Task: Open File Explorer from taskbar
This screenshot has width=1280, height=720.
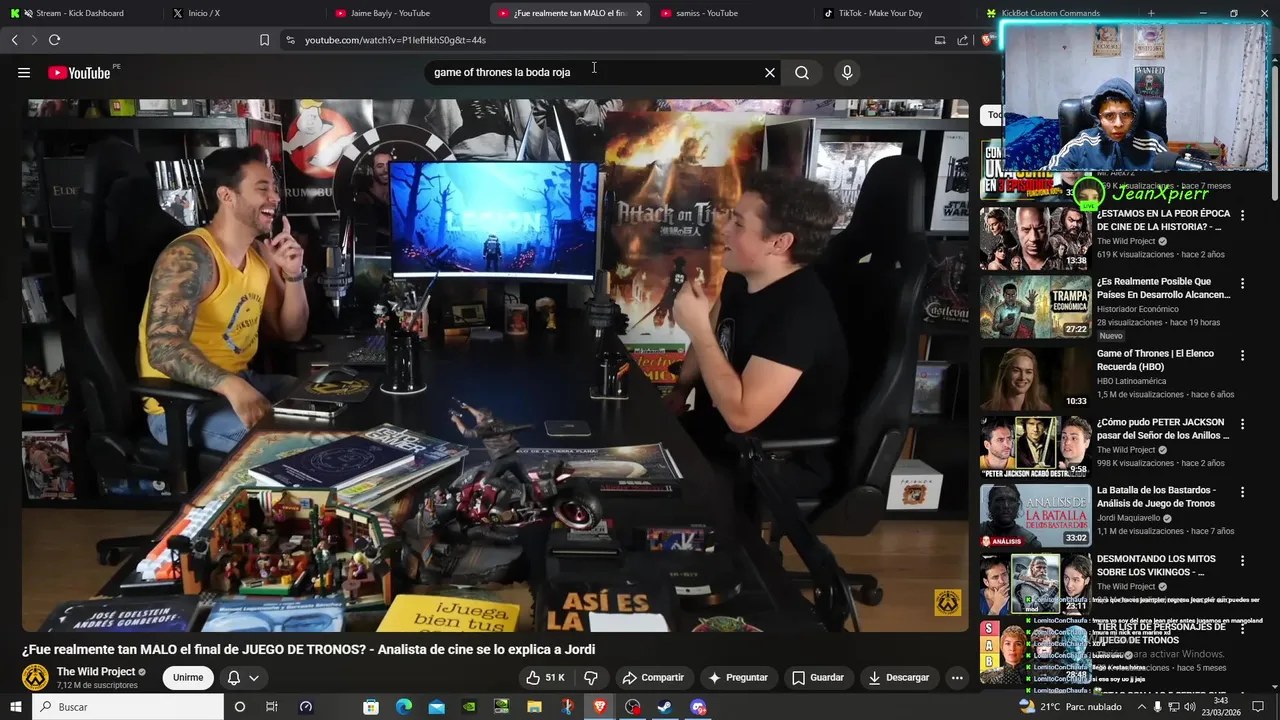Action: pyautogui.click(x=535, y=707)
